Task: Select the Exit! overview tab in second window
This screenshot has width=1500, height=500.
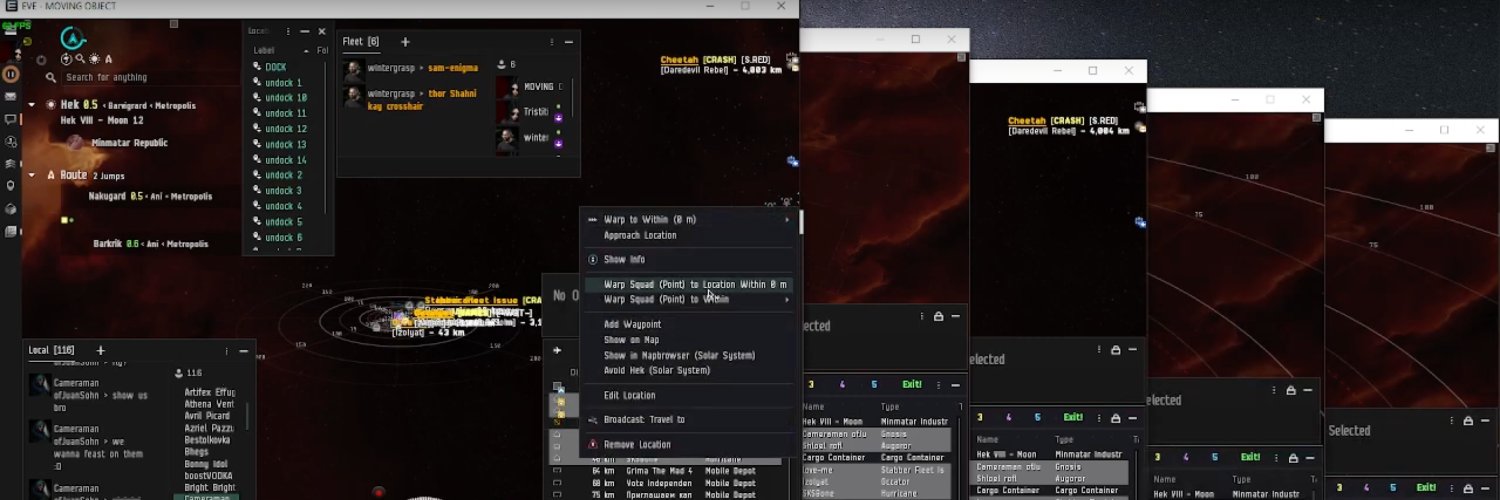Action: click(x=912, y=384)
